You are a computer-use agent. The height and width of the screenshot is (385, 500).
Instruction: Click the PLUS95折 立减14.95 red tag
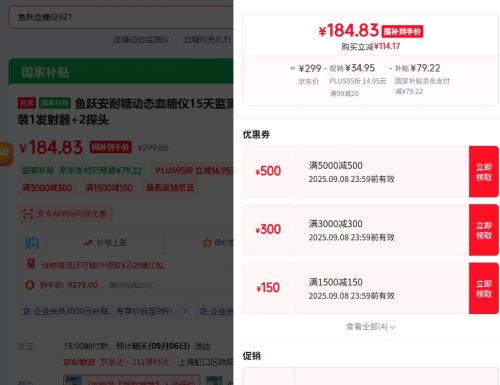pos(193,171)
